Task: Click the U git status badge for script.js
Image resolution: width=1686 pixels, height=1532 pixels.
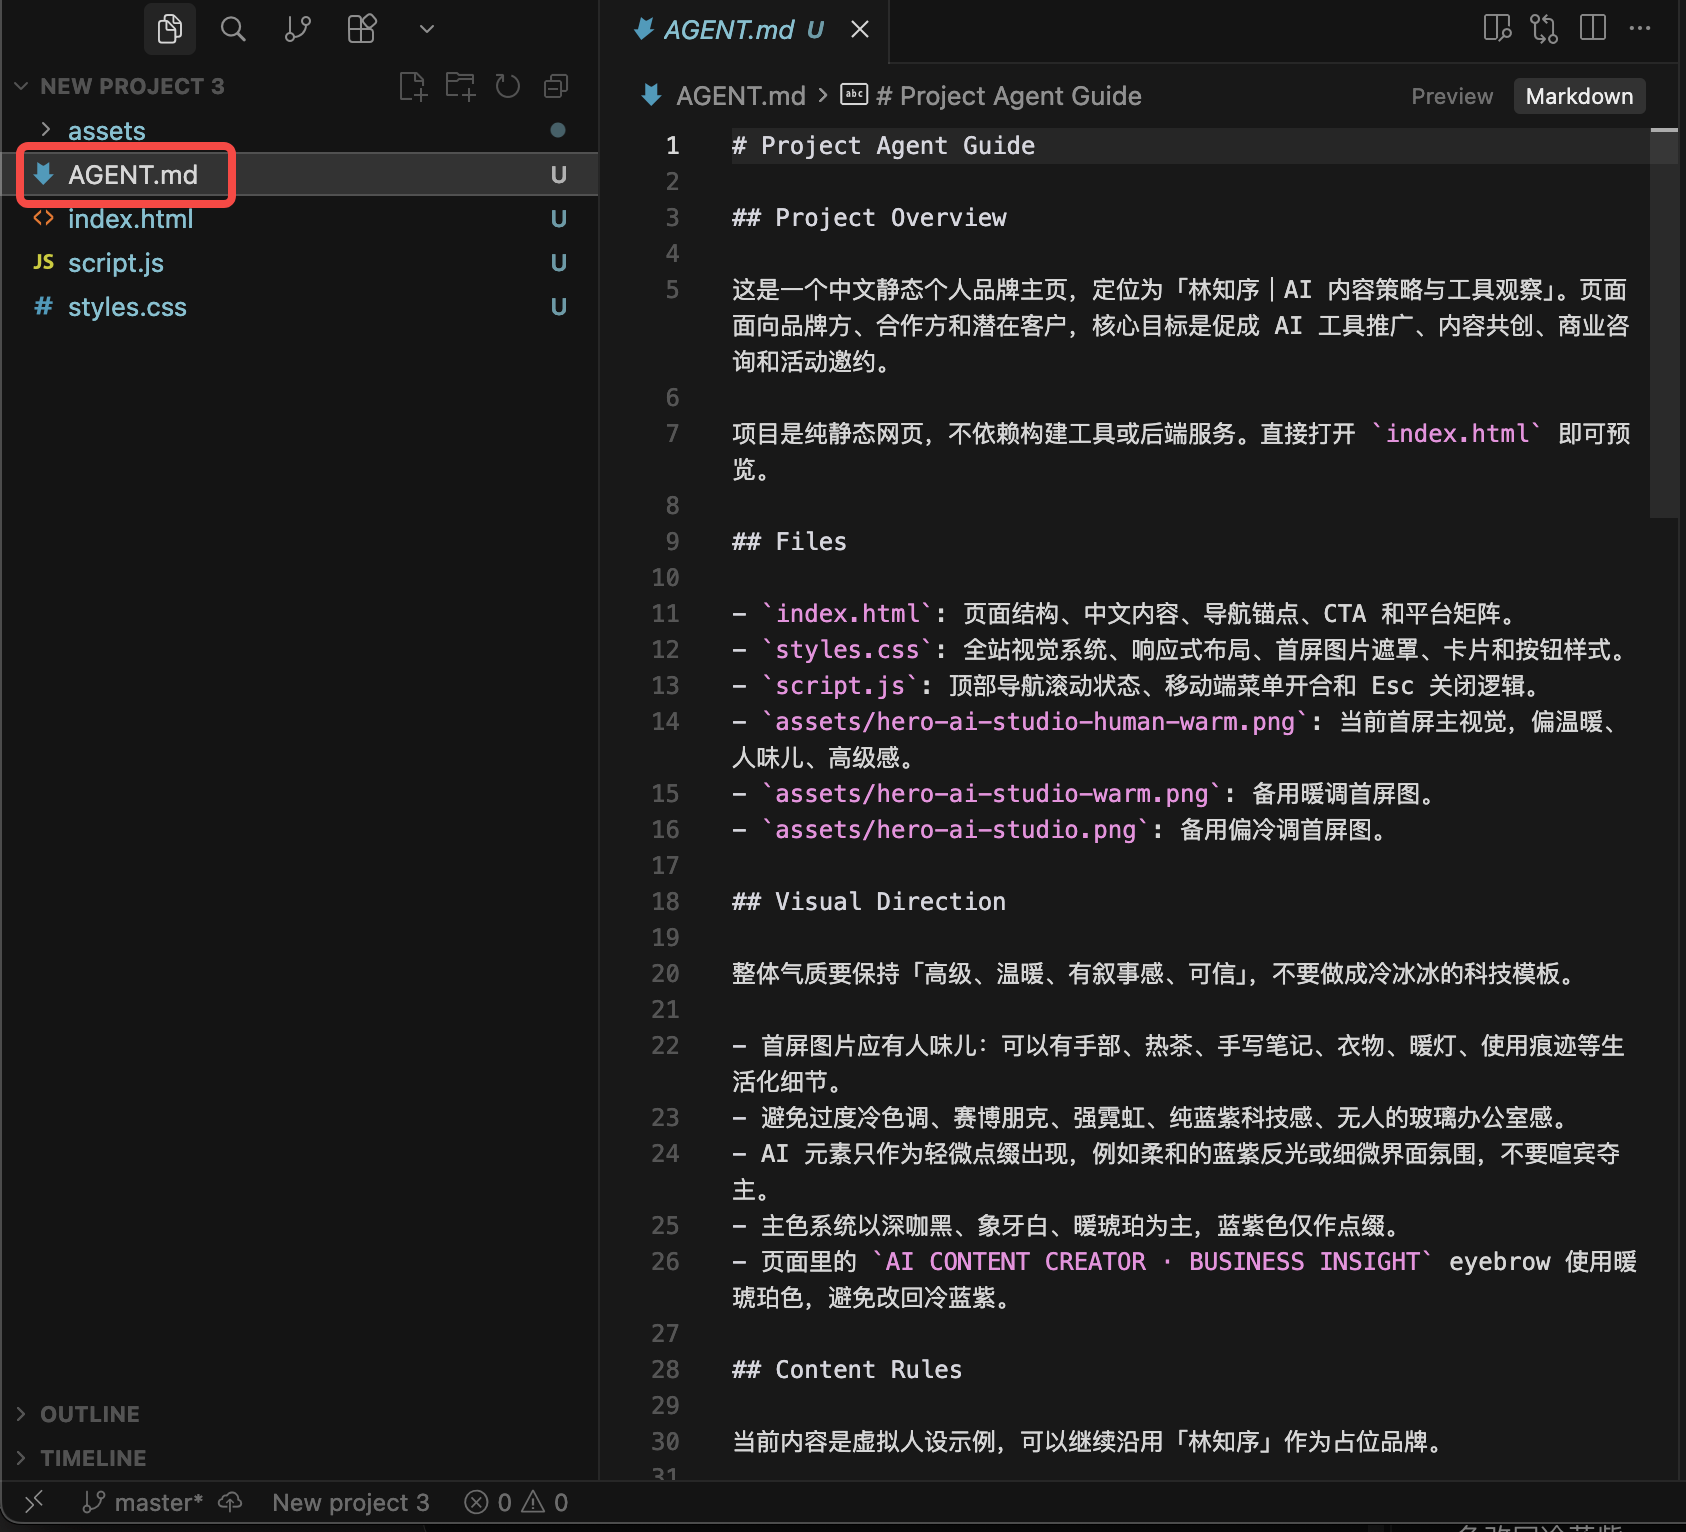Action: [x=559, y=263]
